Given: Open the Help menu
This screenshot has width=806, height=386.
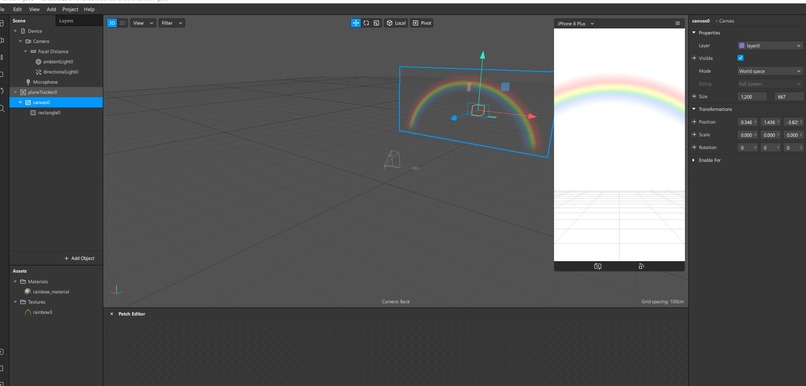Looking at the screenshot, I should pos(89,9).
